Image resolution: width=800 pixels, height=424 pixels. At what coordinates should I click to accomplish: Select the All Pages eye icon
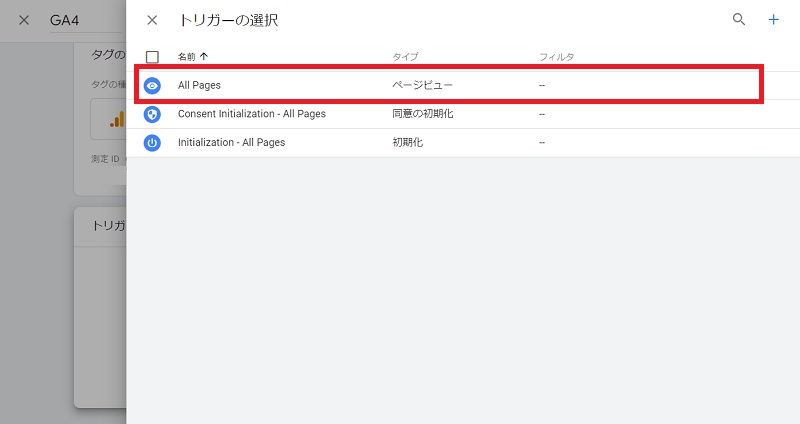(x=152, y=85)
